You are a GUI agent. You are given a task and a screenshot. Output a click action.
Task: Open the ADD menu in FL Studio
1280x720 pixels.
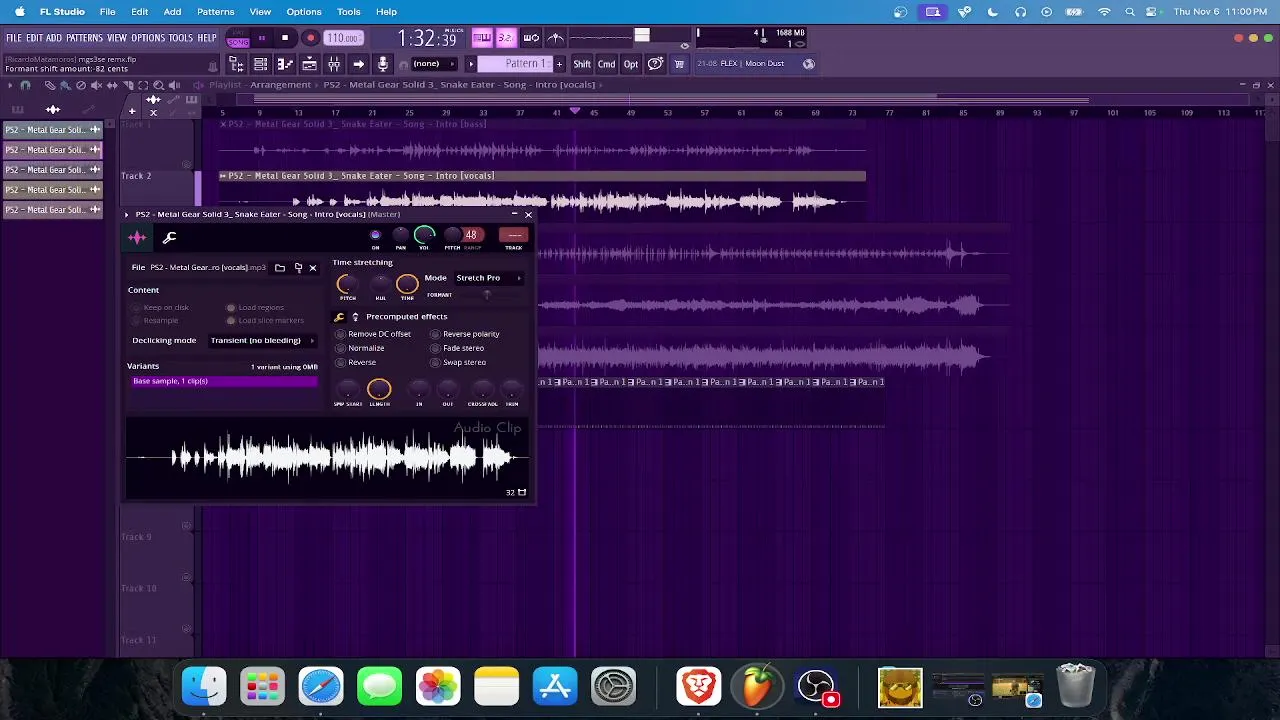54,38
